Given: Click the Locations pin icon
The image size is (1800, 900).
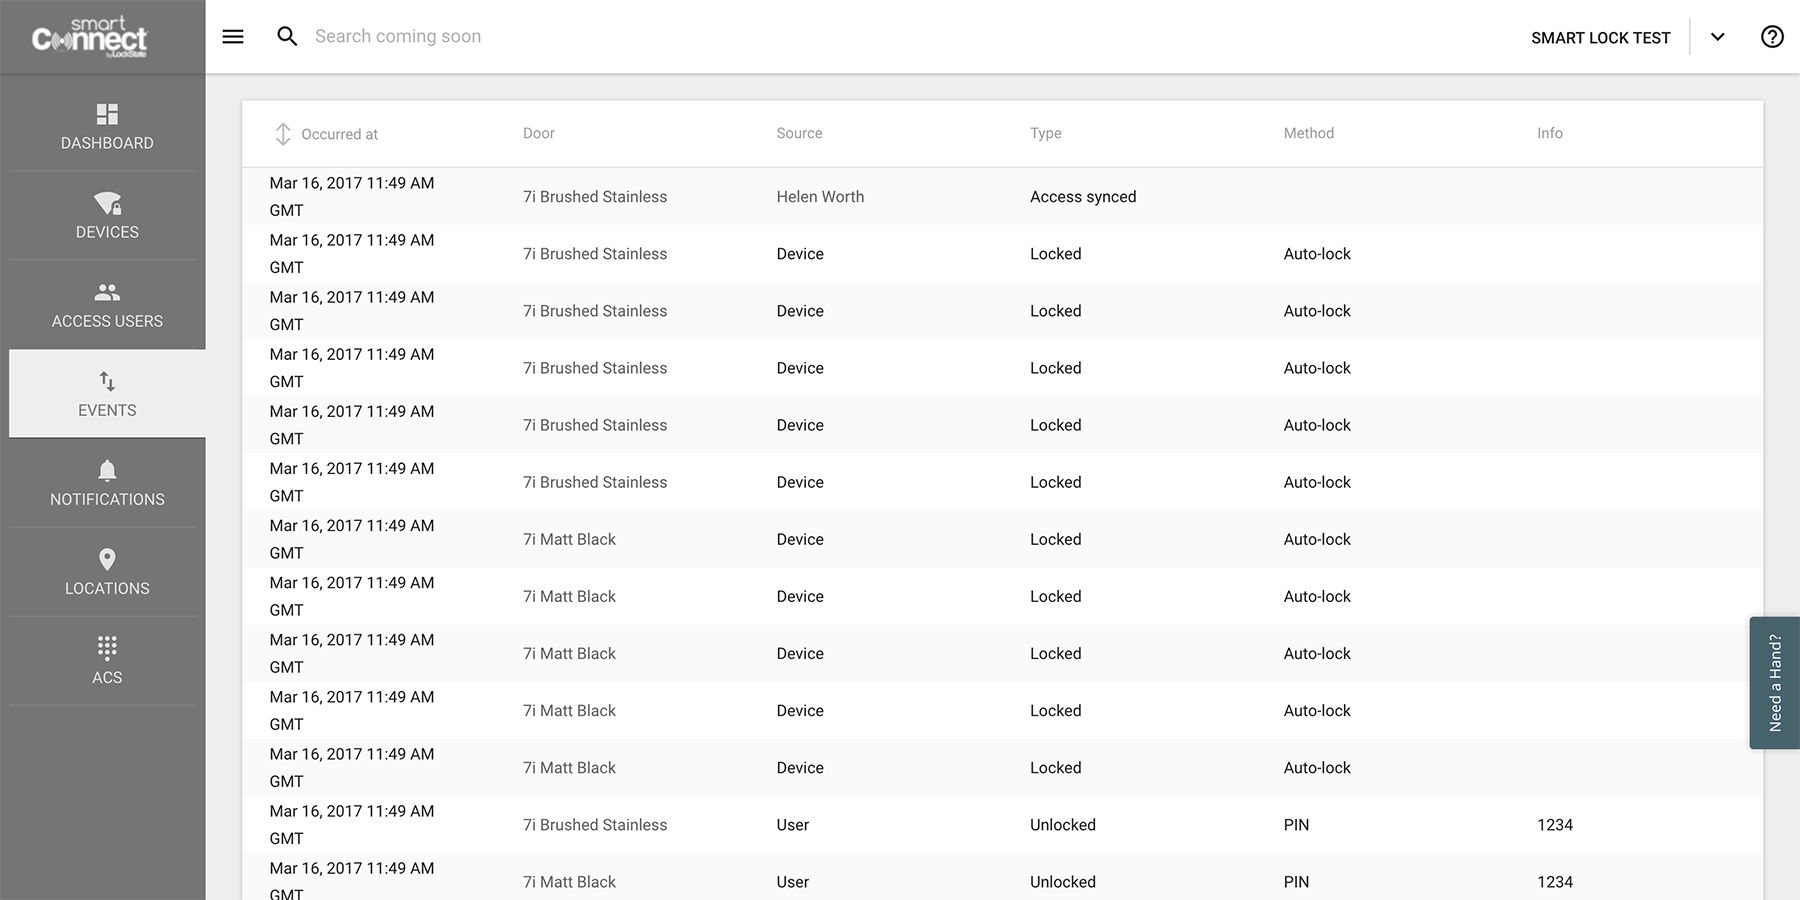Looking at the screenshot, I should pos(107,559).
